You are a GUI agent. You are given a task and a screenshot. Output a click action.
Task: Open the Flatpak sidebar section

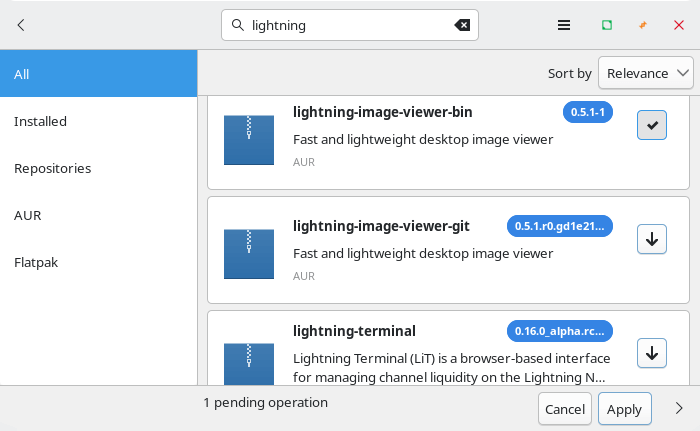(x=34, y=262)
